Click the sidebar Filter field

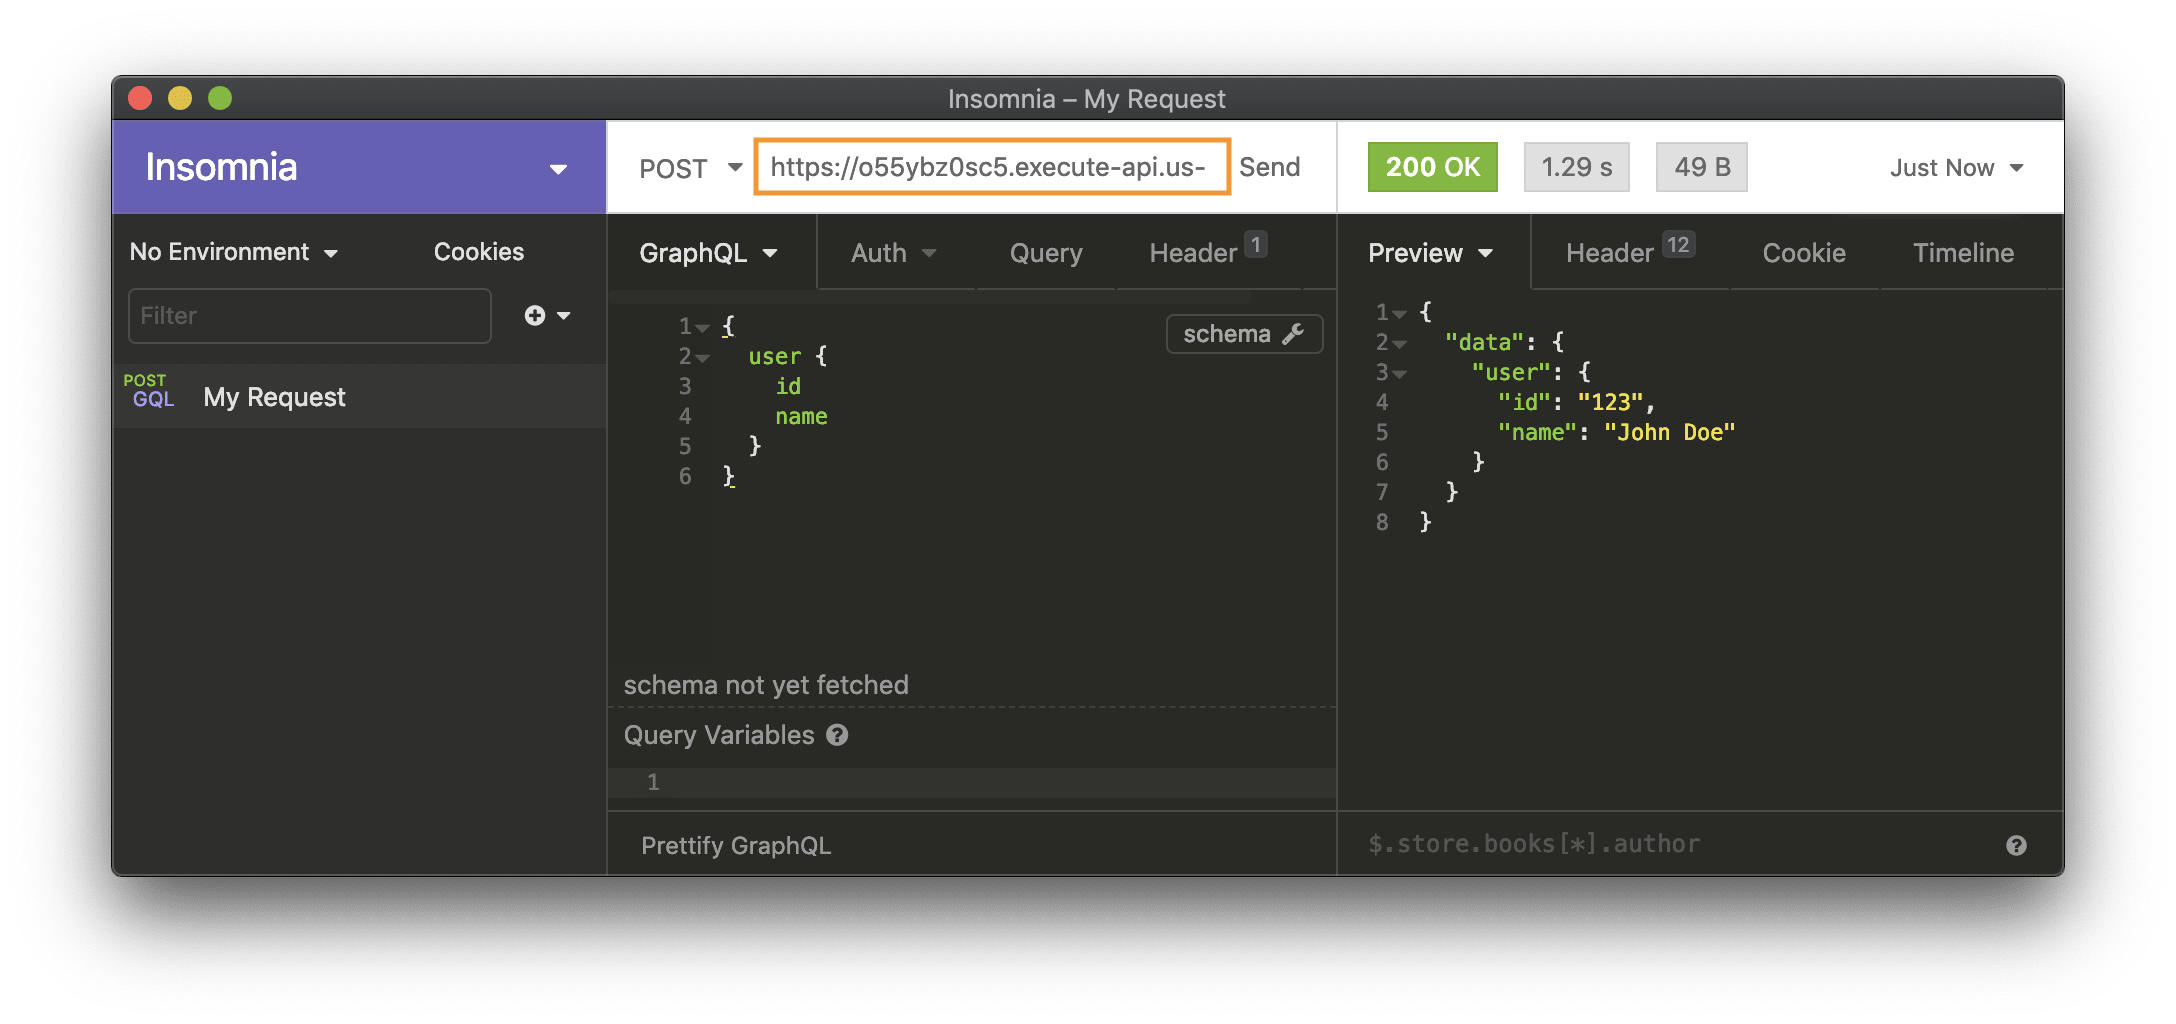click(x=309, y=316)
